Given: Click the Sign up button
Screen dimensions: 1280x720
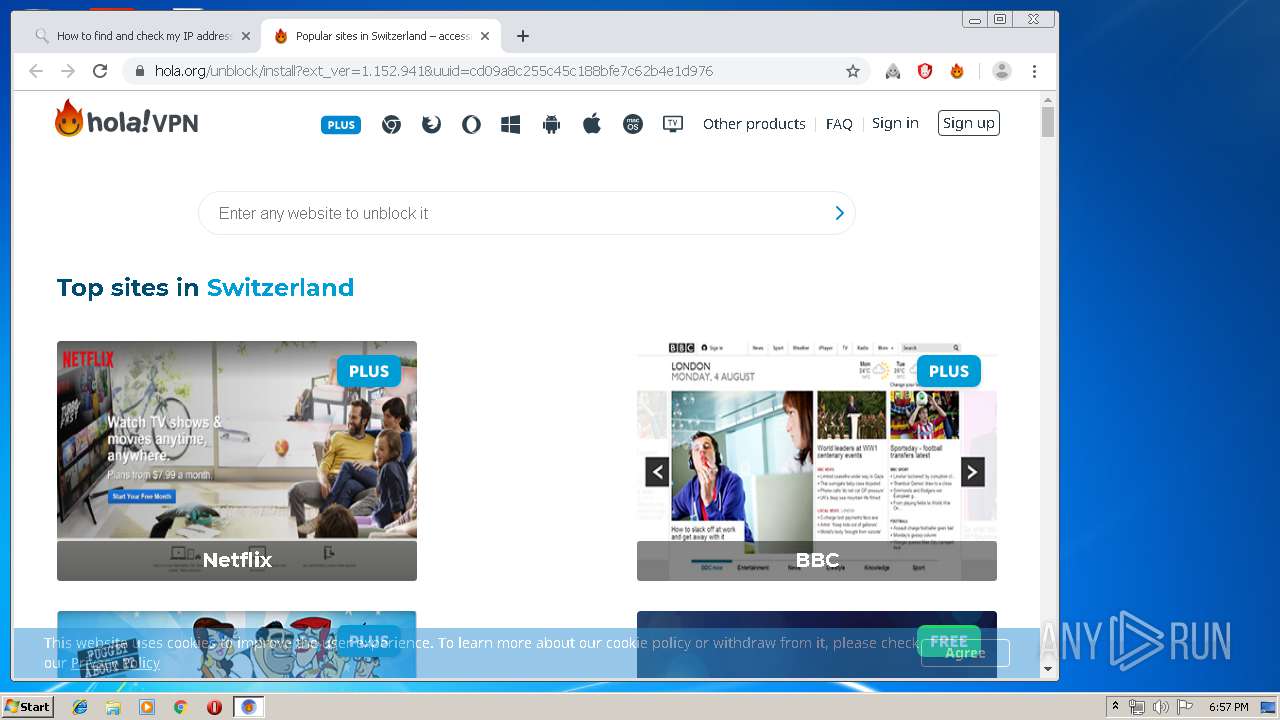Looking at the screenshot, I should pyautogui.click(x=969, y=123).
